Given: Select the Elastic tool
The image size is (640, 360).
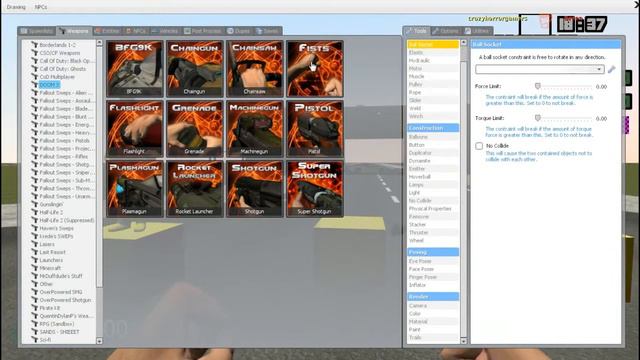Looking at the screenshot, I should [x=433, y=52].
